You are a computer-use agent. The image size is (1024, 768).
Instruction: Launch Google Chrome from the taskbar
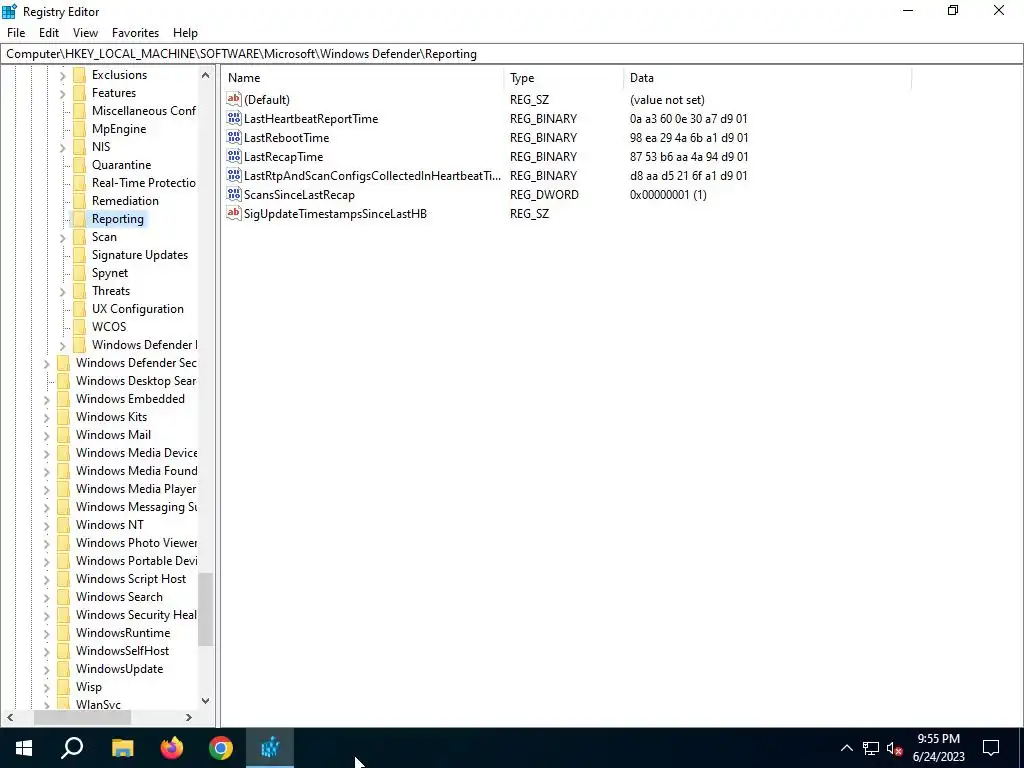[x=221, y=748]
